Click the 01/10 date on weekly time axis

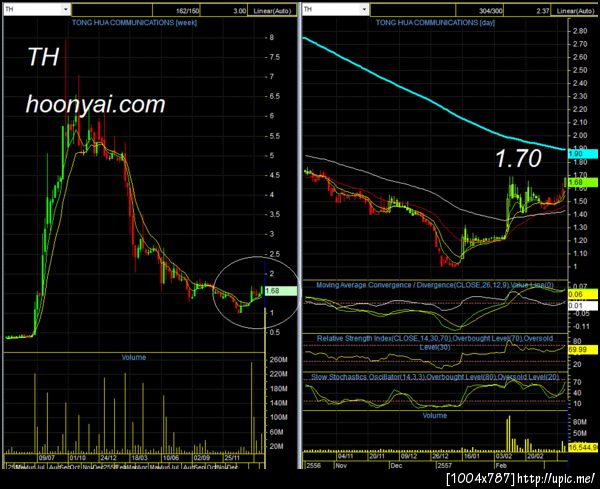[x=78, y=458]
